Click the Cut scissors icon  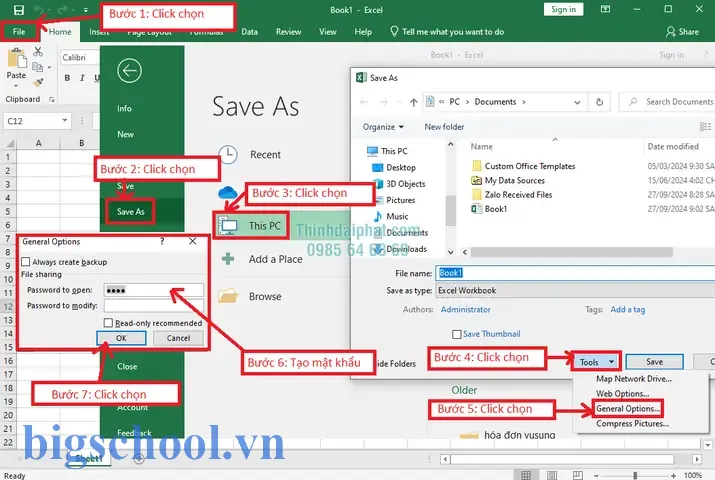pyautogui.click(x=38, y=51)
